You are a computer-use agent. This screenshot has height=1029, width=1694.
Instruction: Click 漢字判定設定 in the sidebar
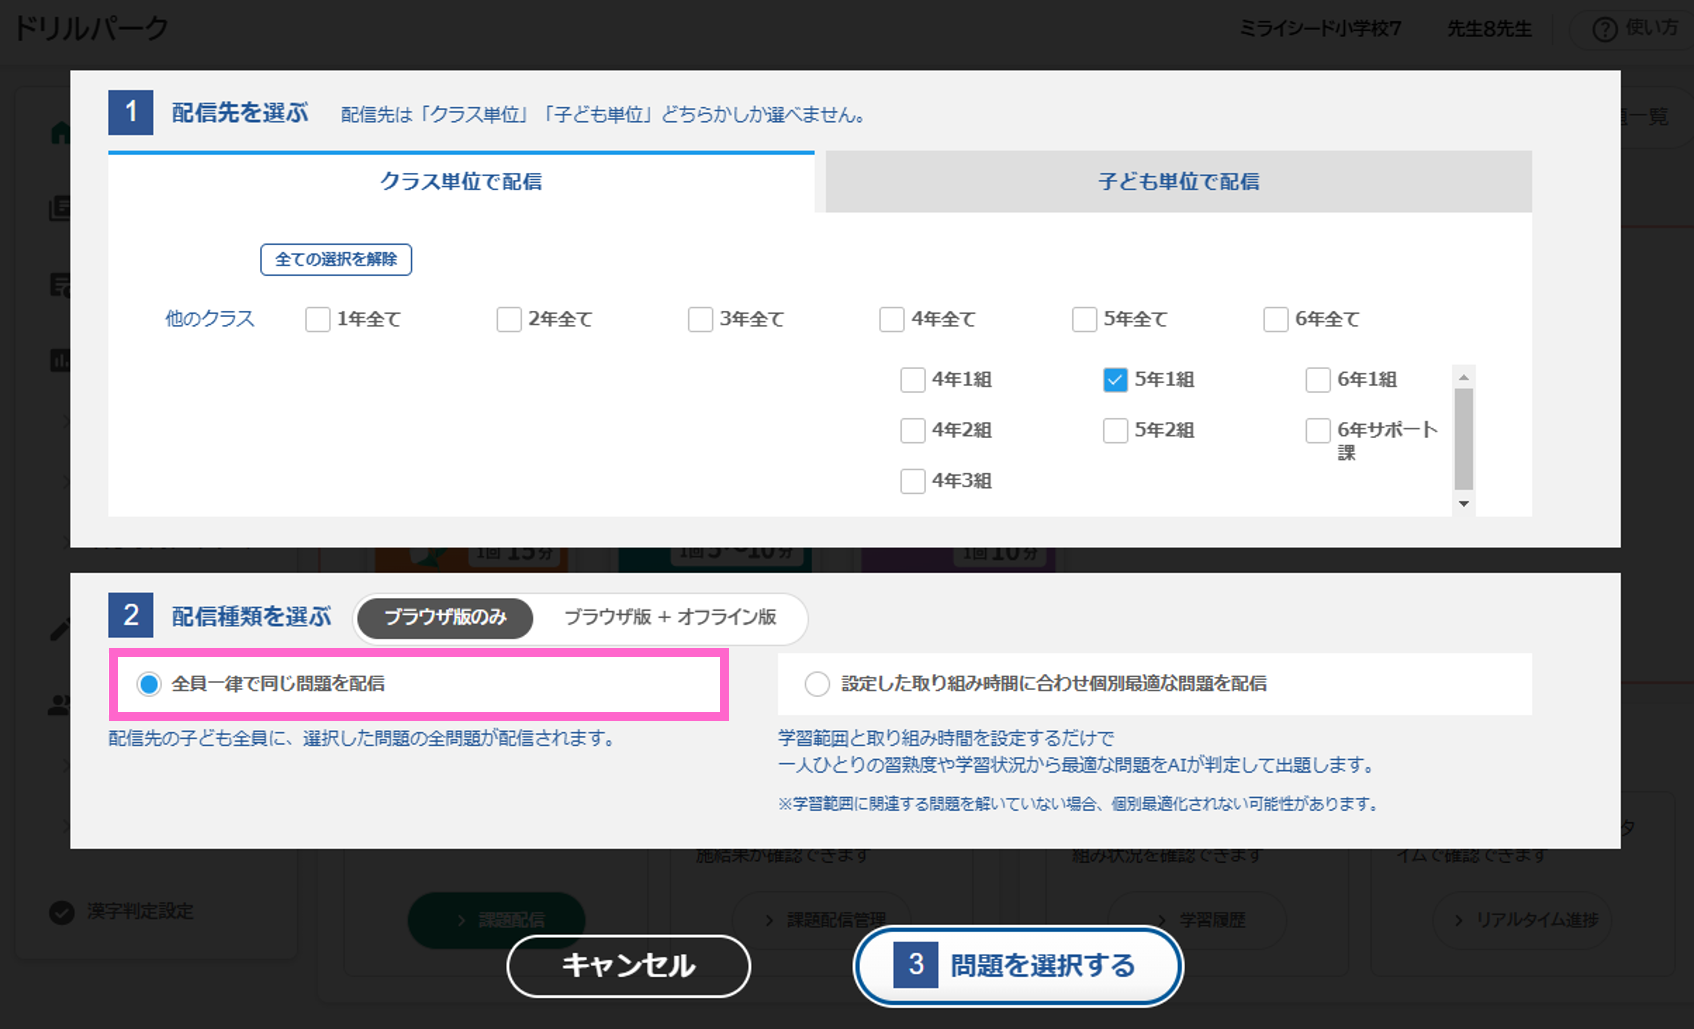pyautogui.click(x=141, y=912)
